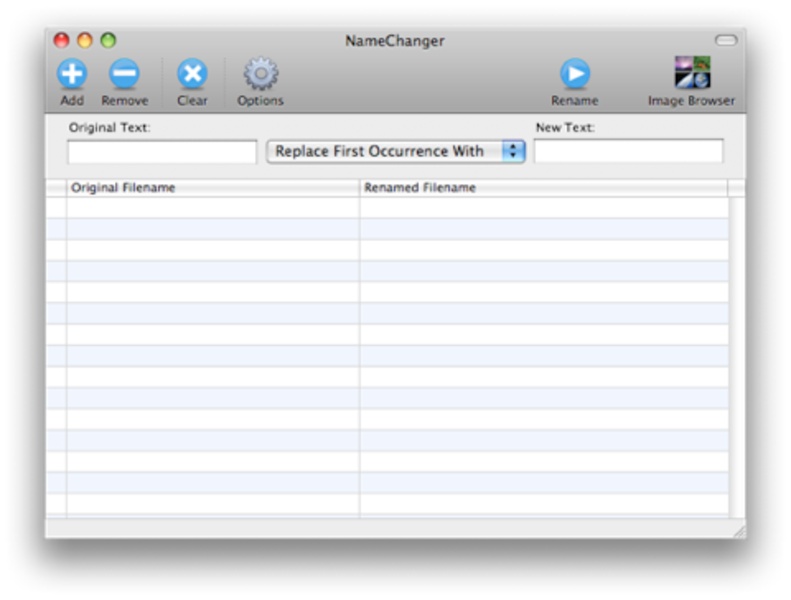
Task: Open Options via the gear icon
Action: 260,74
